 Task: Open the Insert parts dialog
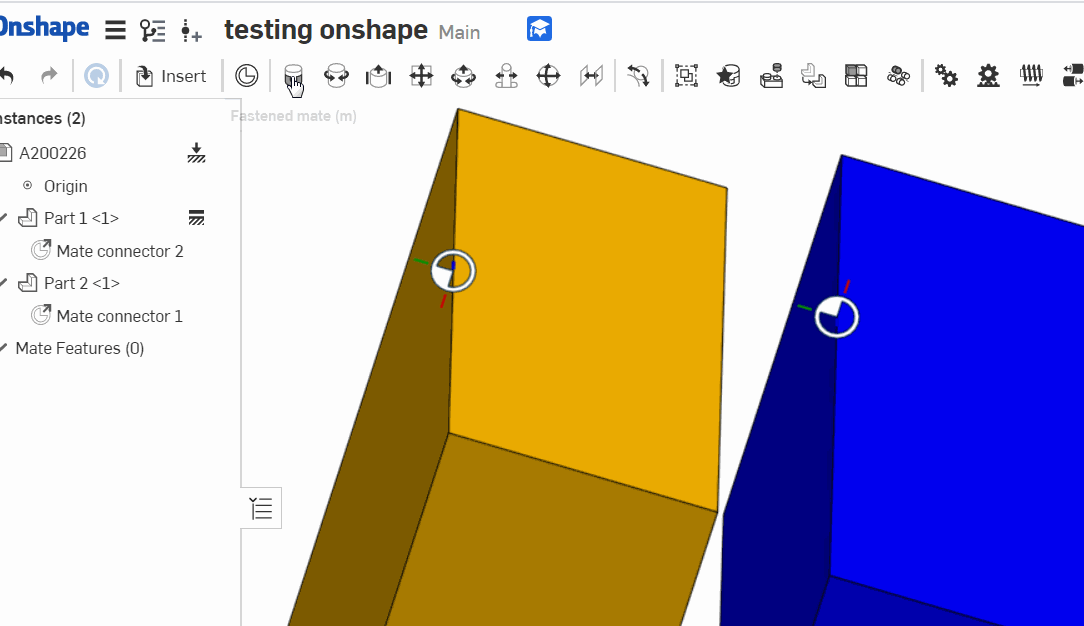(171, 76)
